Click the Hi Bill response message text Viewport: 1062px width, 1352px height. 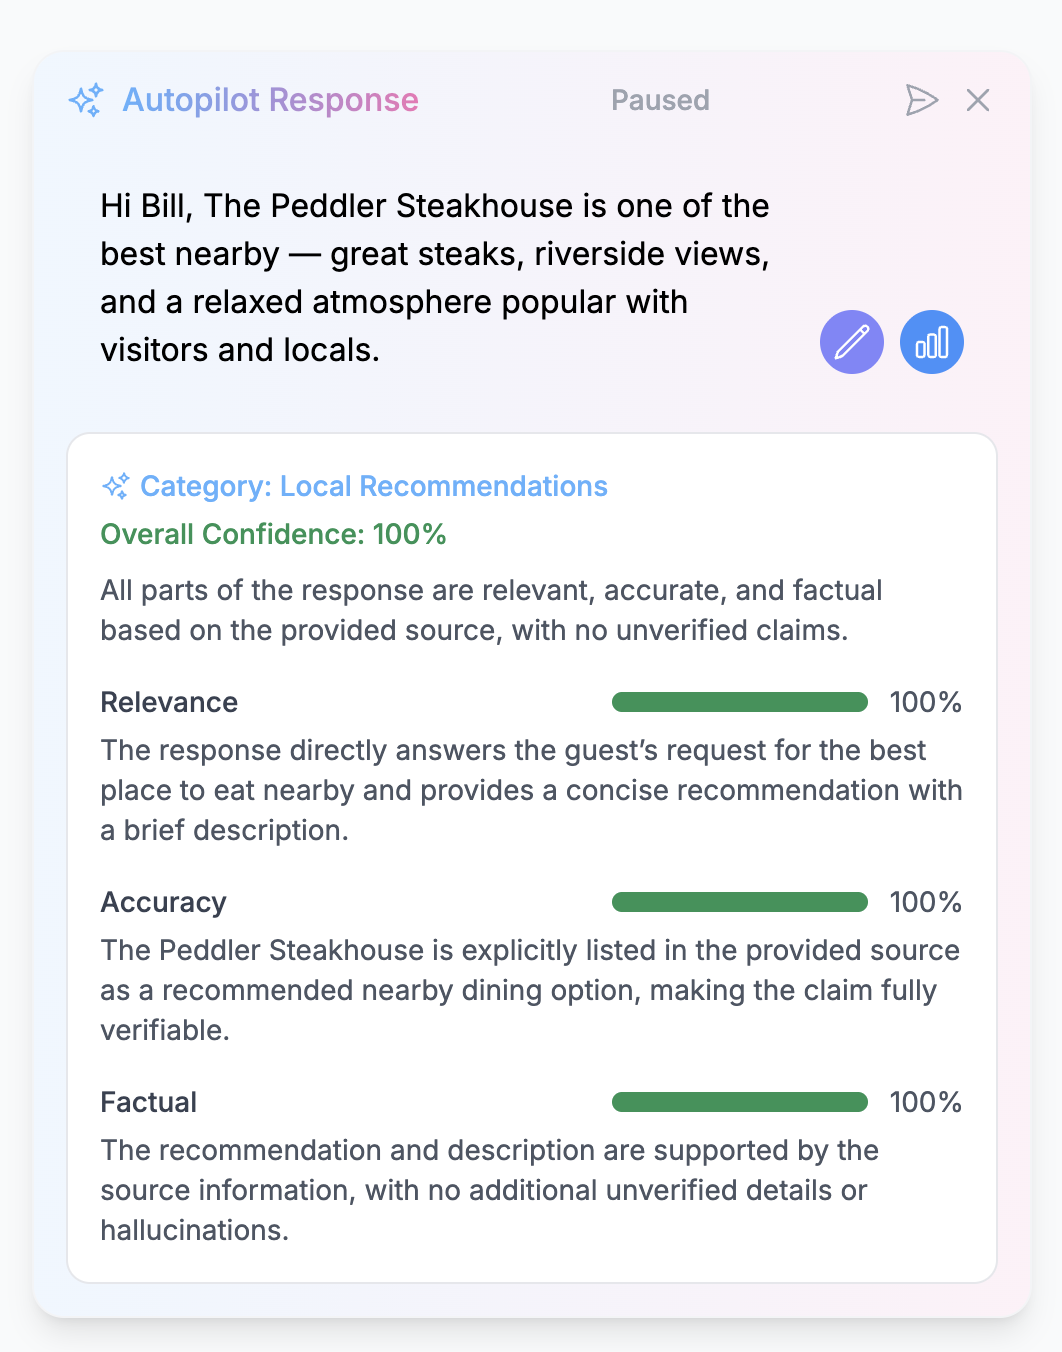435,278
